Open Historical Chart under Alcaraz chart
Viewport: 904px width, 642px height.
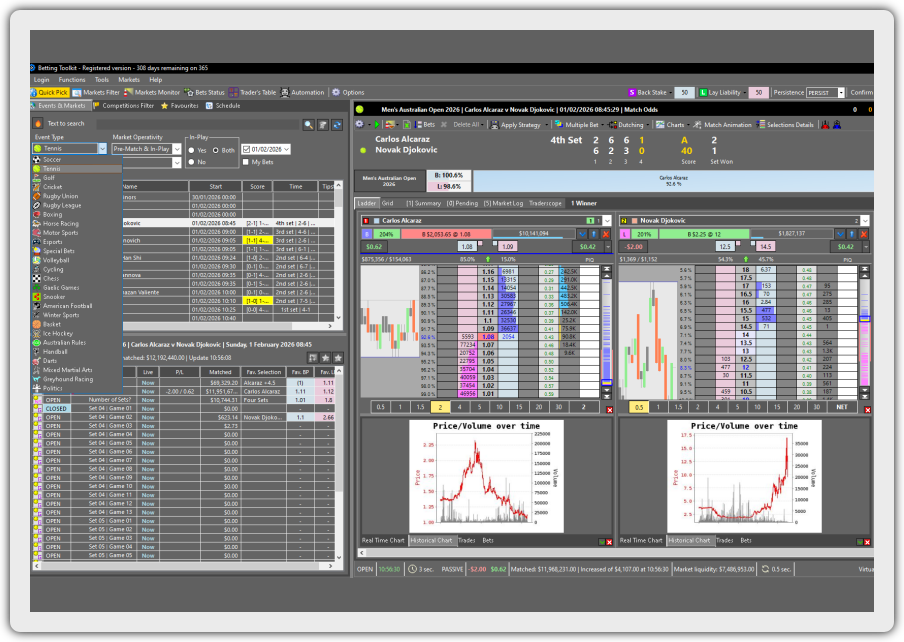point(432,541)
